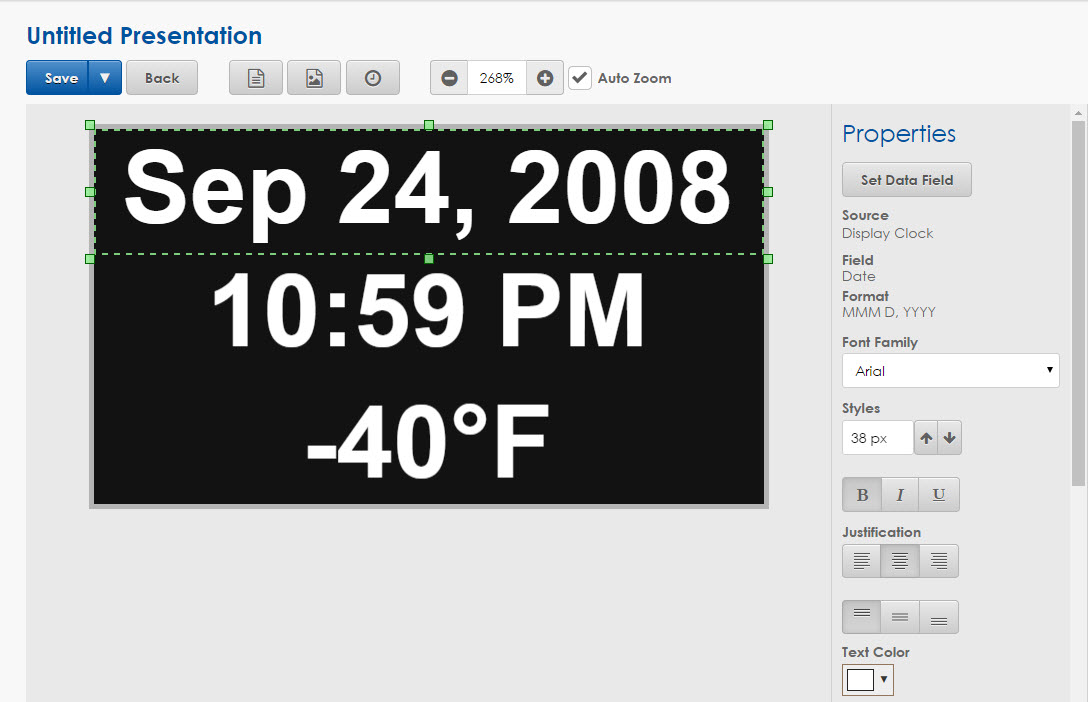The height and width of the screenshot is (702, 1088).
Task: Click the Display Clock source value
Action: click(887, 233)
